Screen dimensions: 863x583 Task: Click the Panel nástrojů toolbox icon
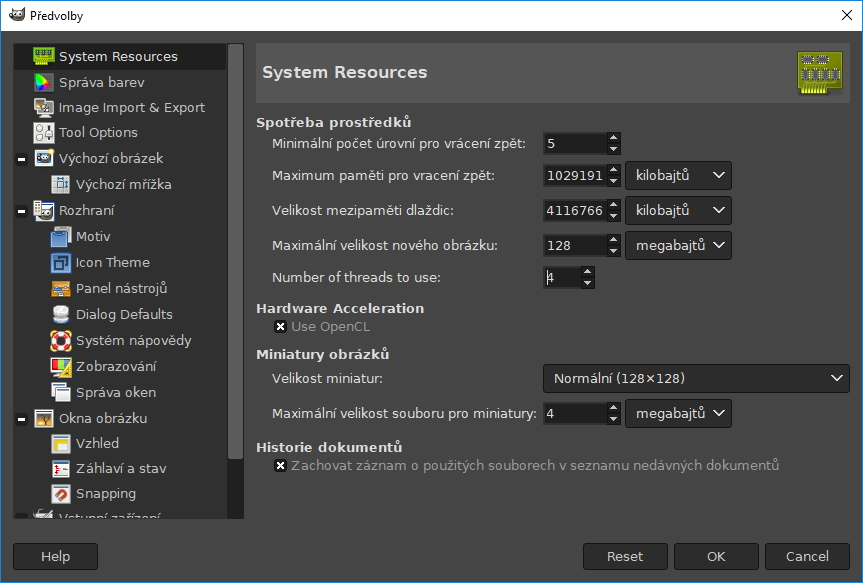pyautogui.click(x=60, y=289)
